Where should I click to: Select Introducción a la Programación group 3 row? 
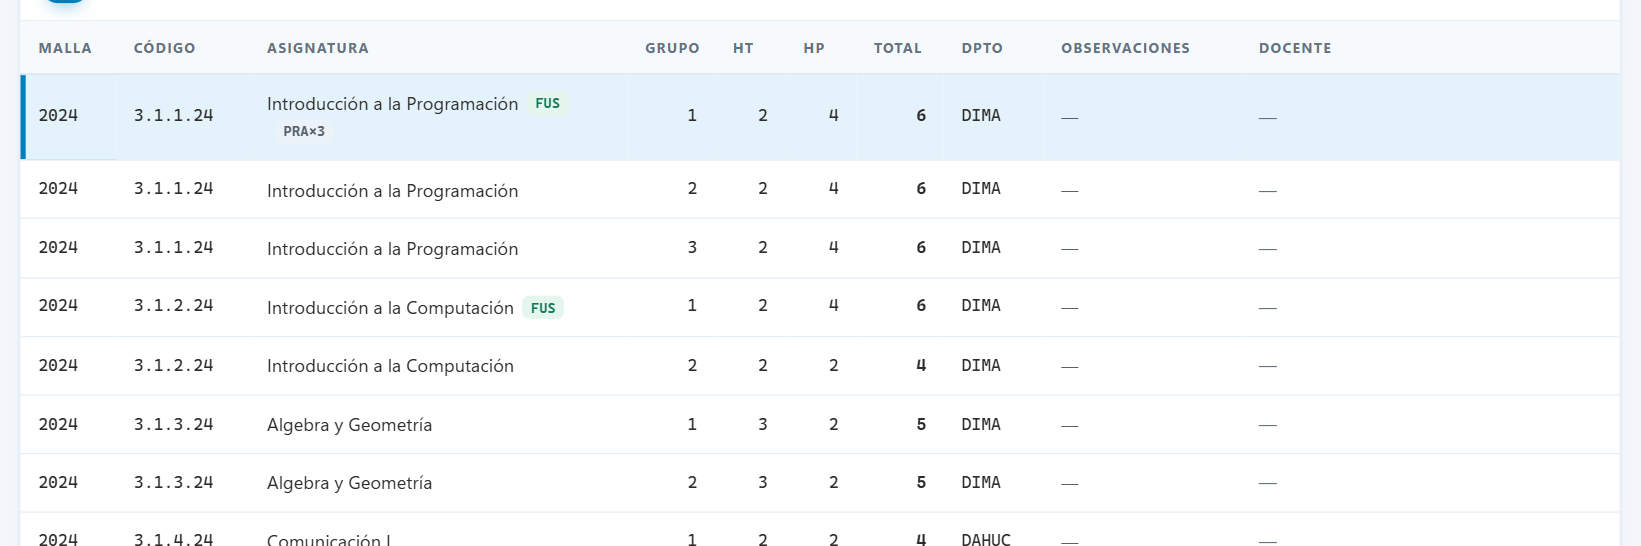(x=820, y=248)
